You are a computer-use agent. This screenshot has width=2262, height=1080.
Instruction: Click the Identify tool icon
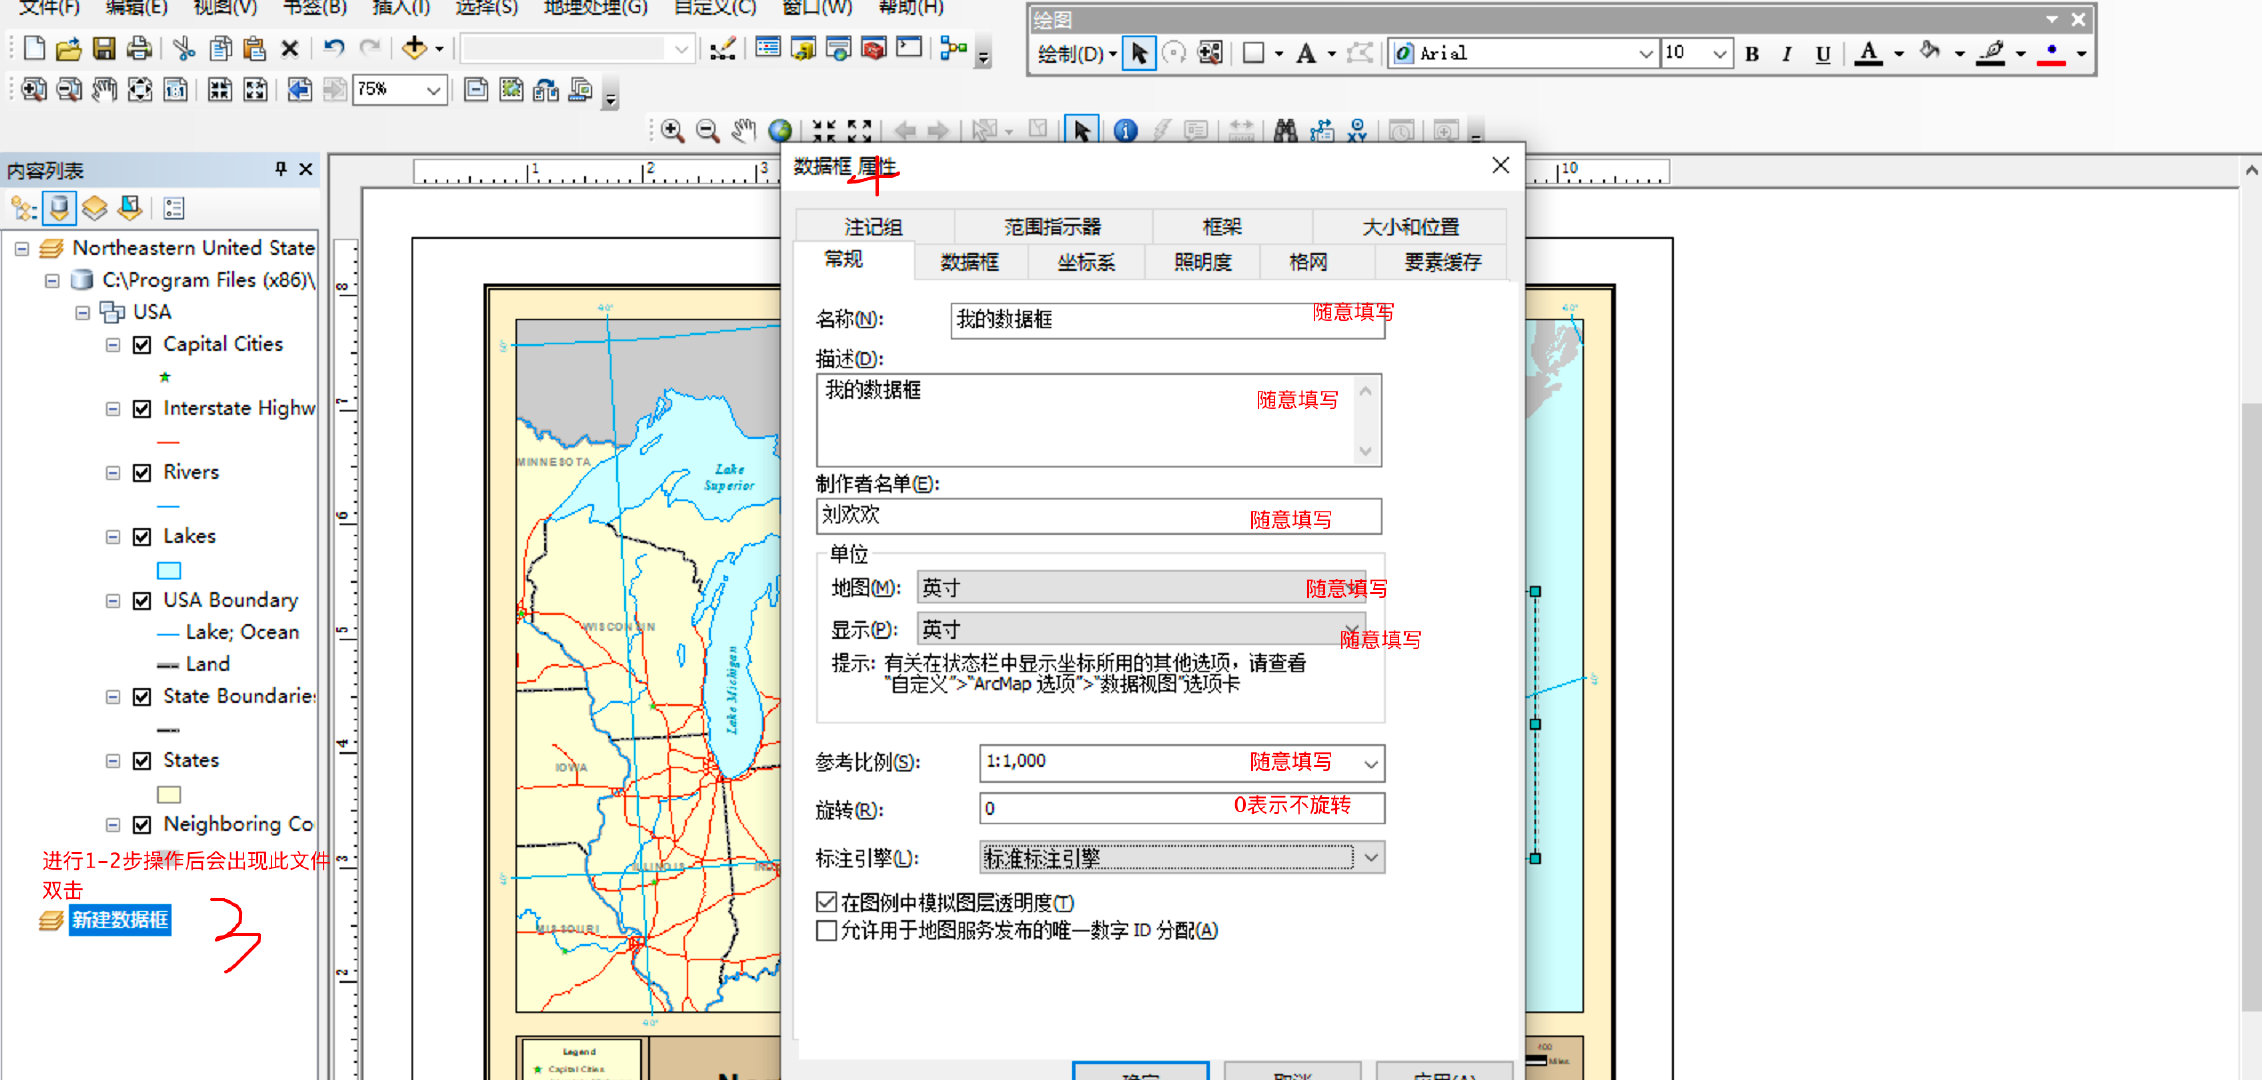point(1125,131)
